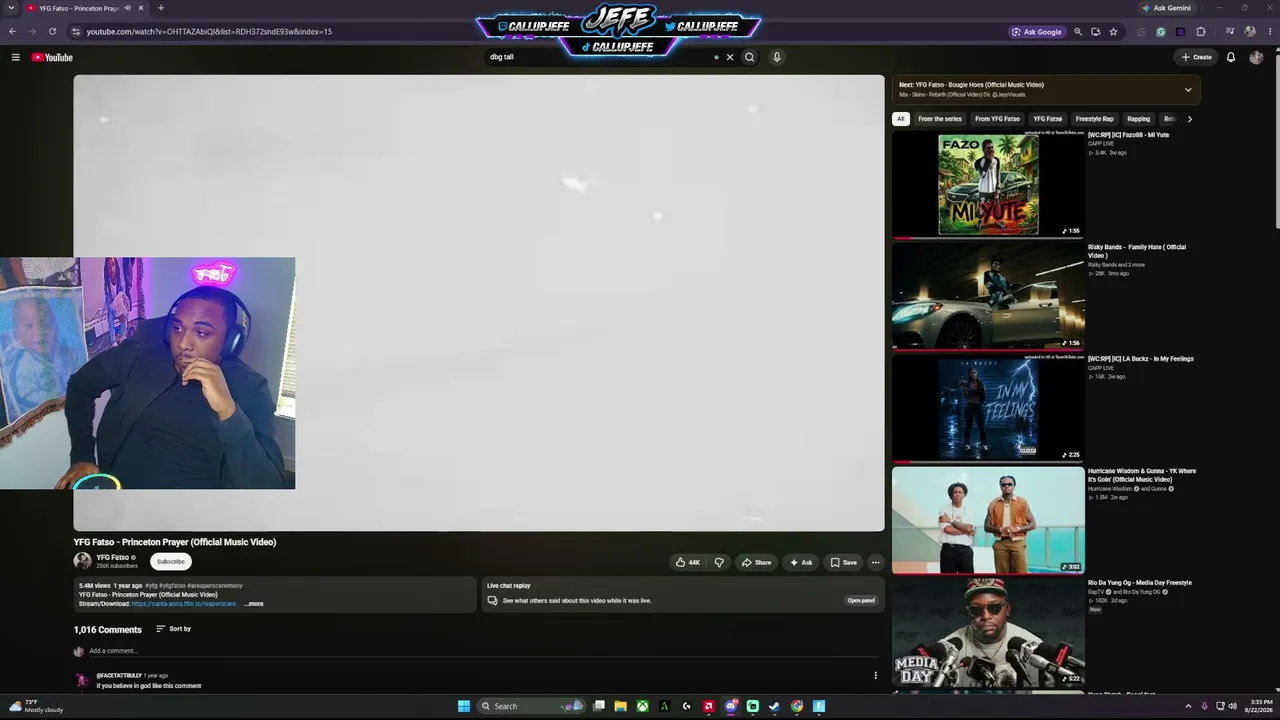Select the Rapping chip
The width and height of the screenshot is (1280, 720).
tap(1138, 119)
